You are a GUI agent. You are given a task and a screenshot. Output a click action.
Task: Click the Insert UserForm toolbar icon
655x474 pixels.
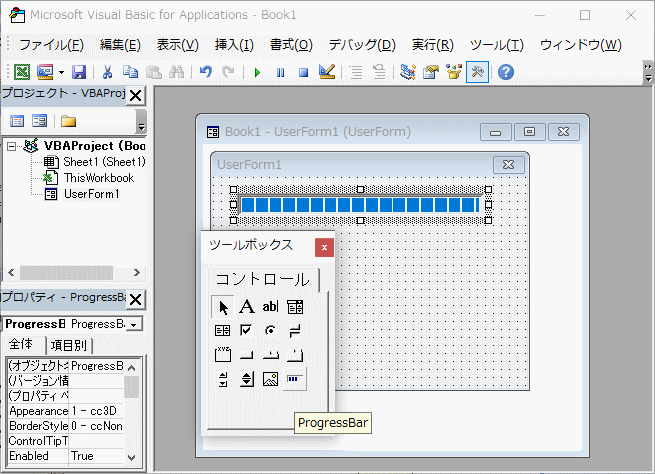(45, 72)
